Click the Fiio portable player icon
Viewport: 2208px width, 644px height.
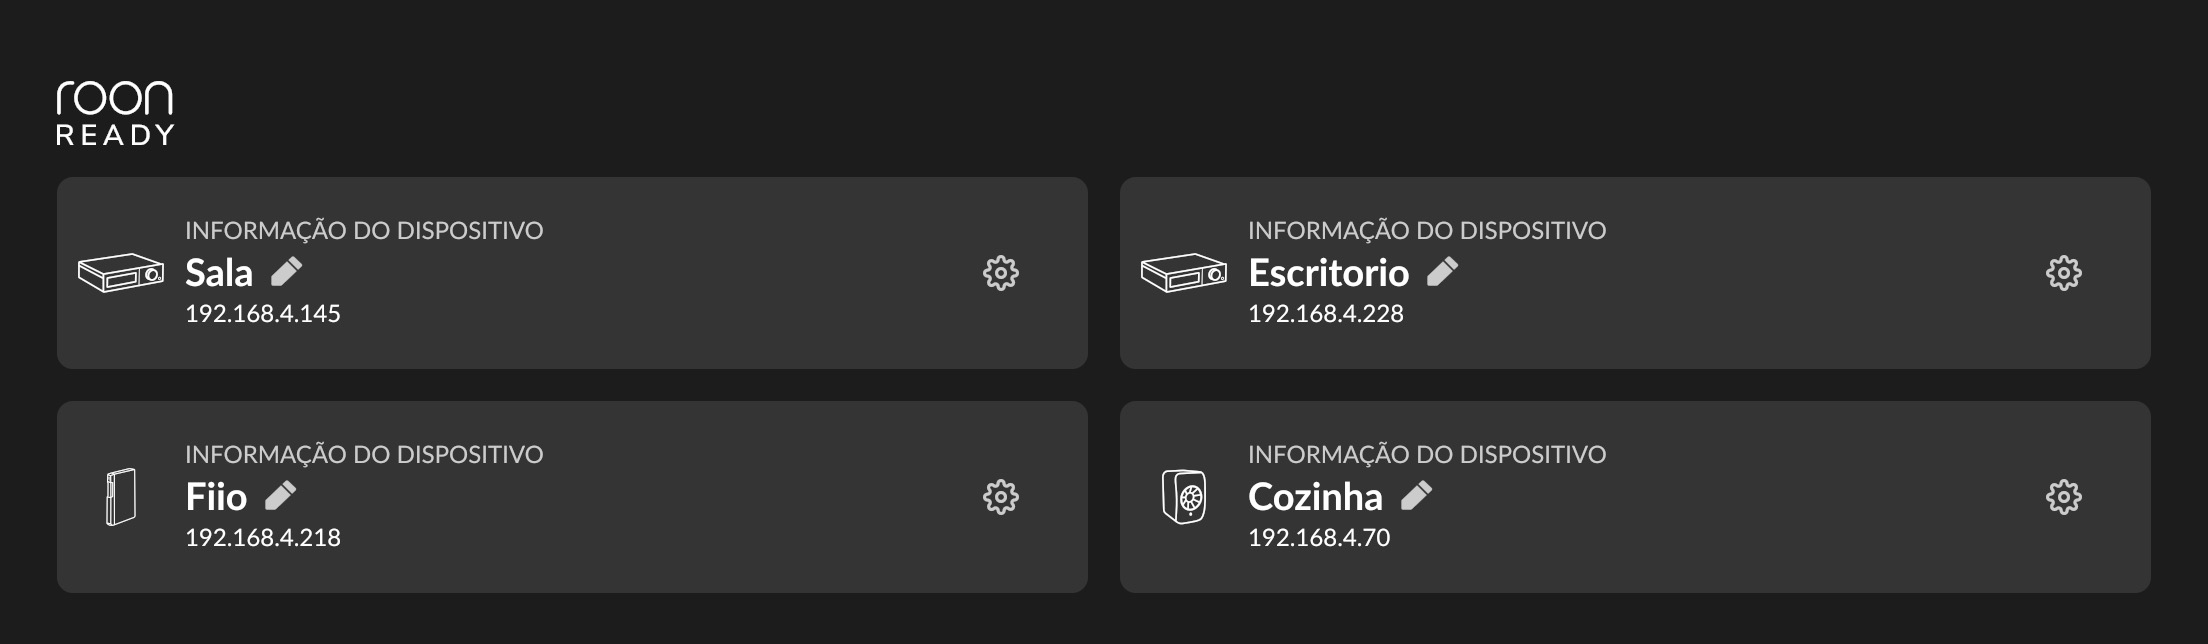[x=120, y=496]
